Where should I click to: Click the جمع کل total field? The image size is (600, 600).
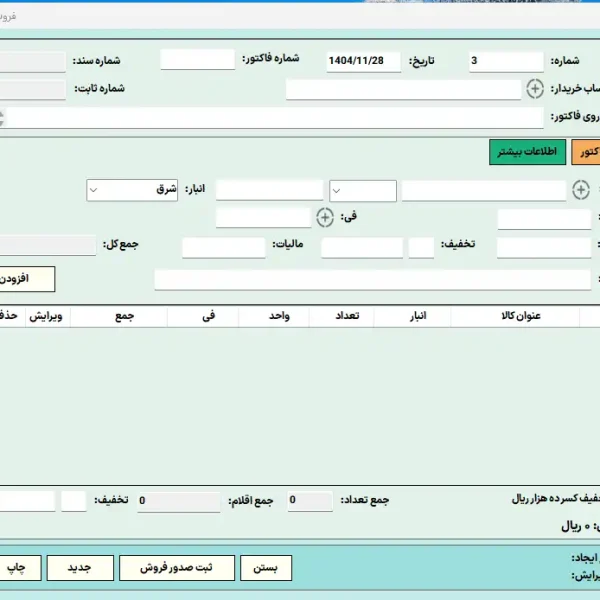[x=47, y=245]
